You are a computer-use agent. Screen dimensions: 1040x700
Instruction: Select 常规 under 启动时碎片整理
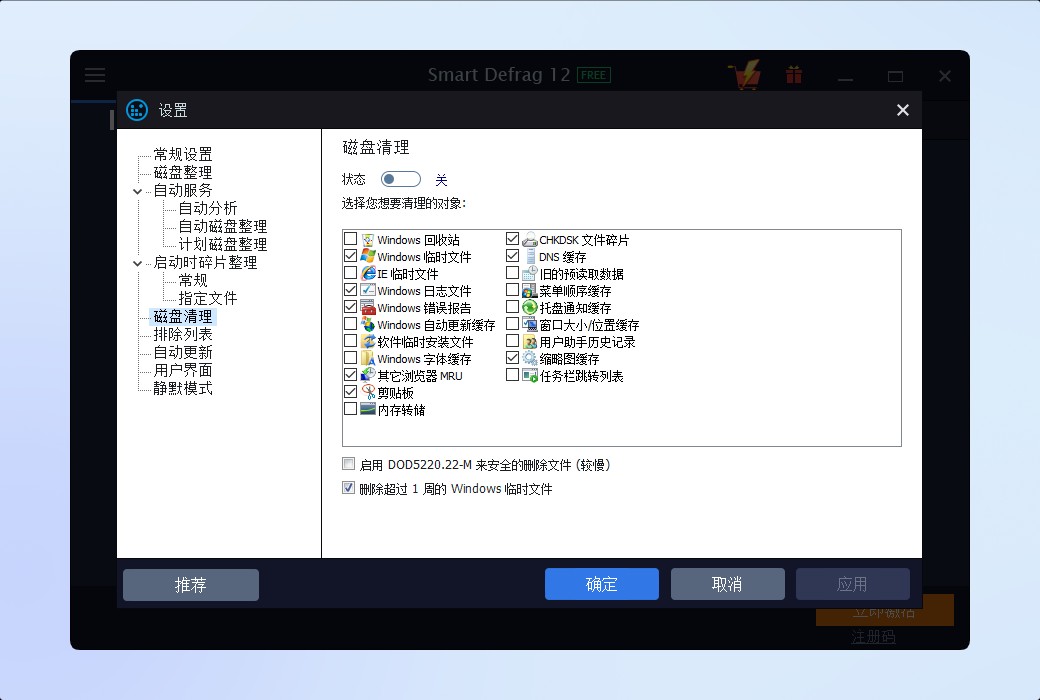(x=193, y=281)
